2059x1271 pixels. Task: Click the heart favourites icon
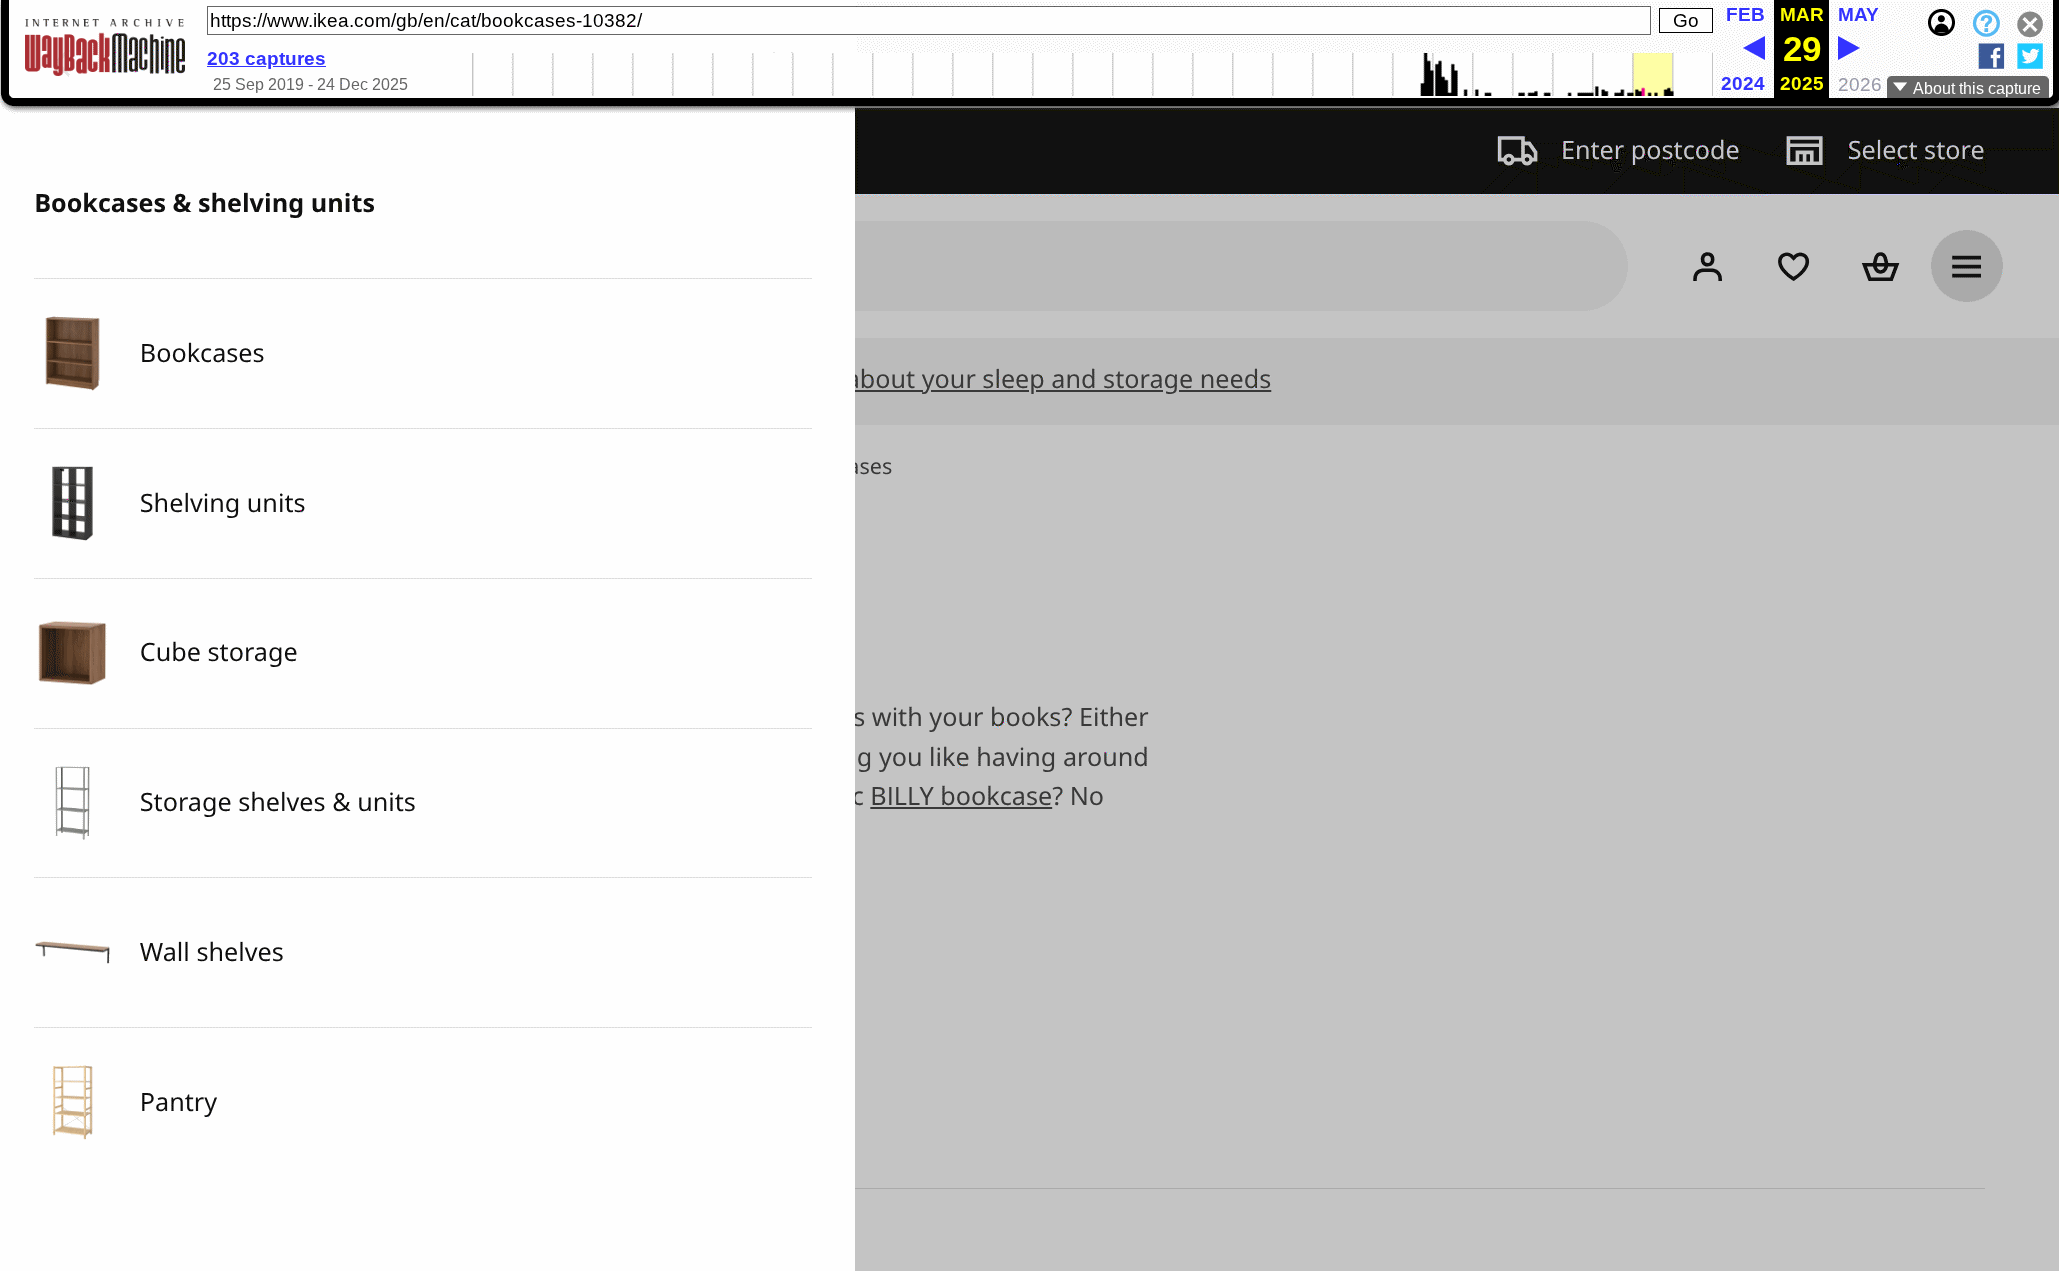point(1793,267)
